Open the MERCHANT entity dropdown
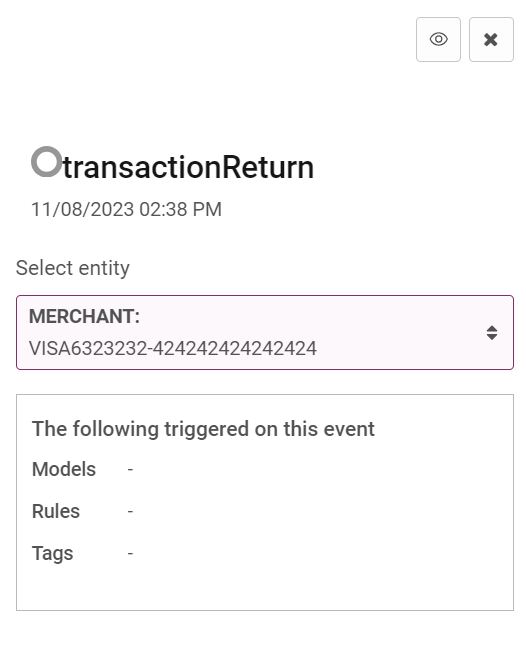 [x=264, y=332]
